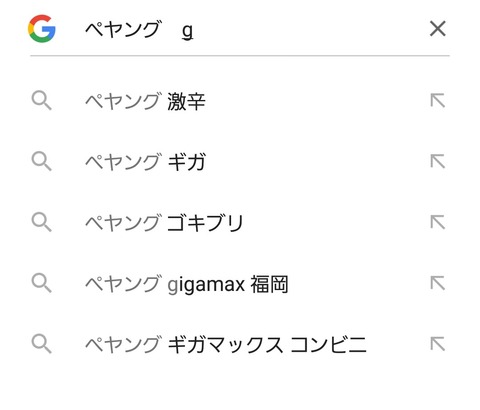Click magnifier icon next to gigamax 福岡
This screenshot has height=410, width=480.
click(42, 283)
